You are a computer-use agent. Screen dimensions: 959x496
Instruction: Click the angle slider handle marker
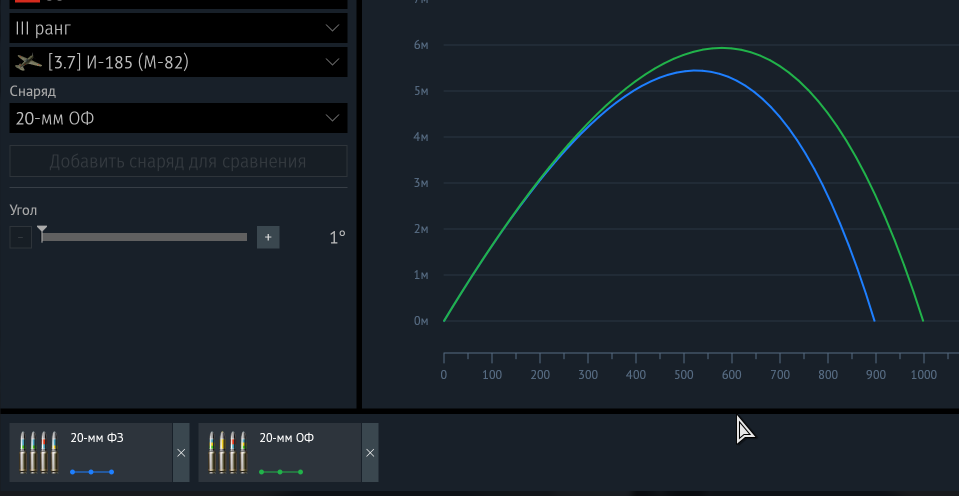point(42,231)
